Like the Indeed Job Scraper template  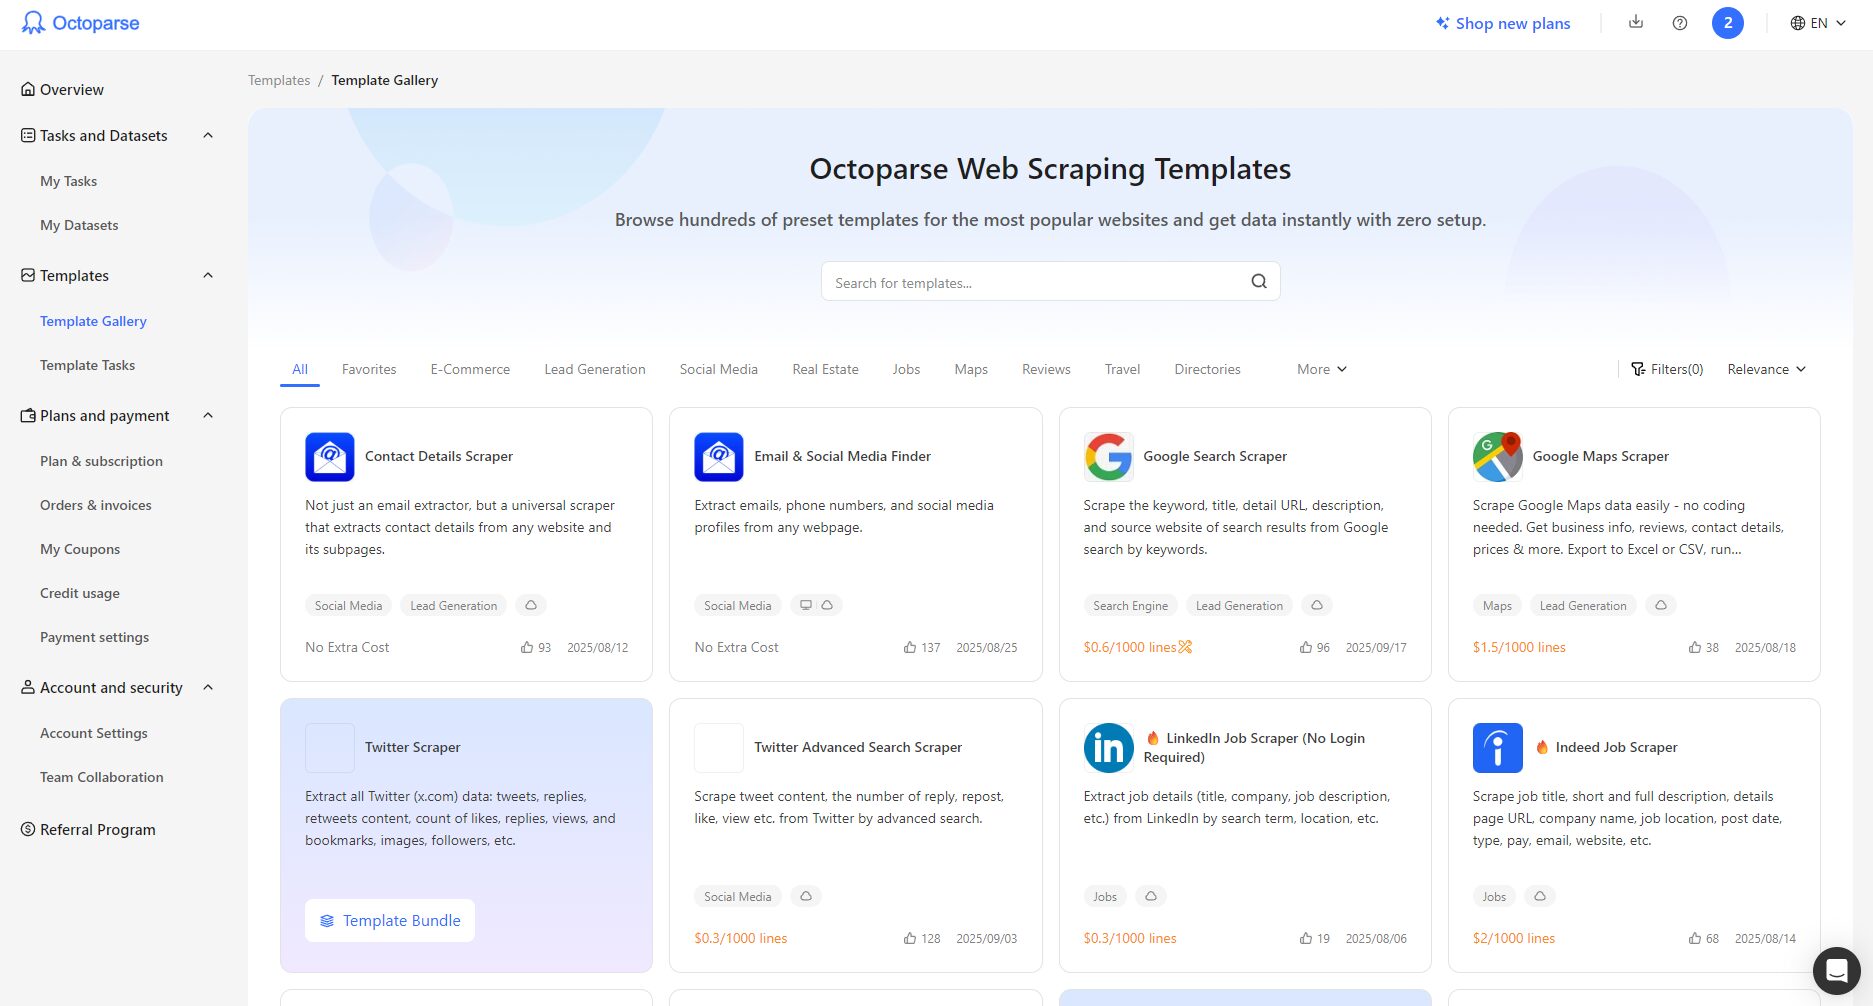click(x=1695, y=938)
